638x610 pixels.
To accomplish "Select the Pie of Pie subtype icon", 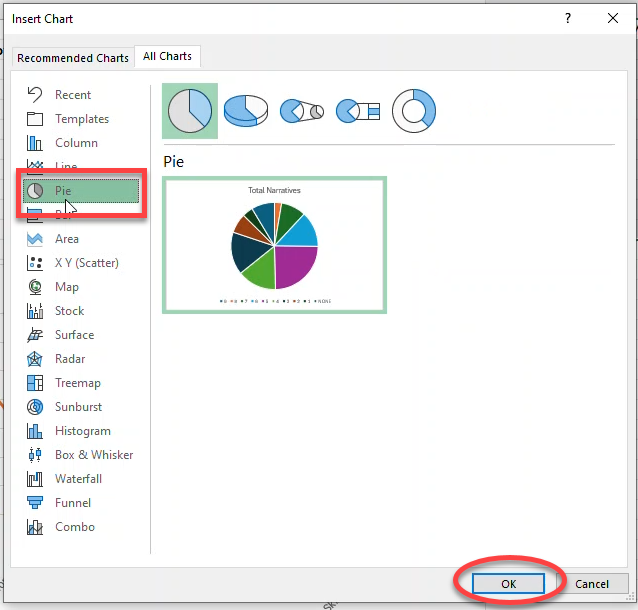I will click(x=302, y=111).
